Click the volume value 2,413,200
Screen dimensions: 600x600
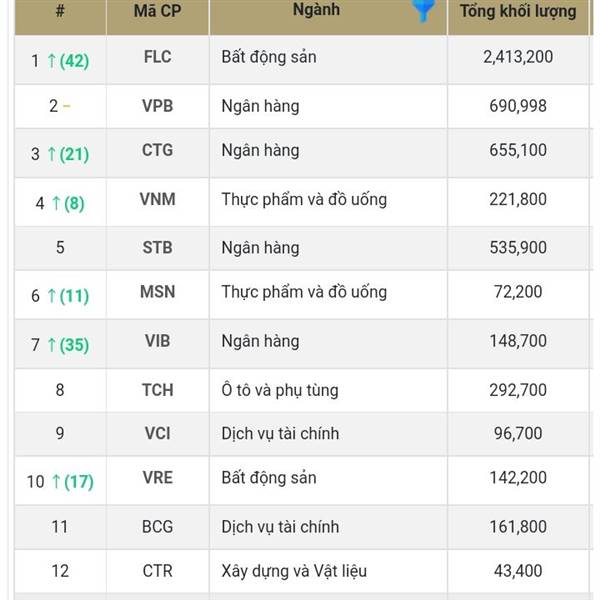tap(518, 57)
